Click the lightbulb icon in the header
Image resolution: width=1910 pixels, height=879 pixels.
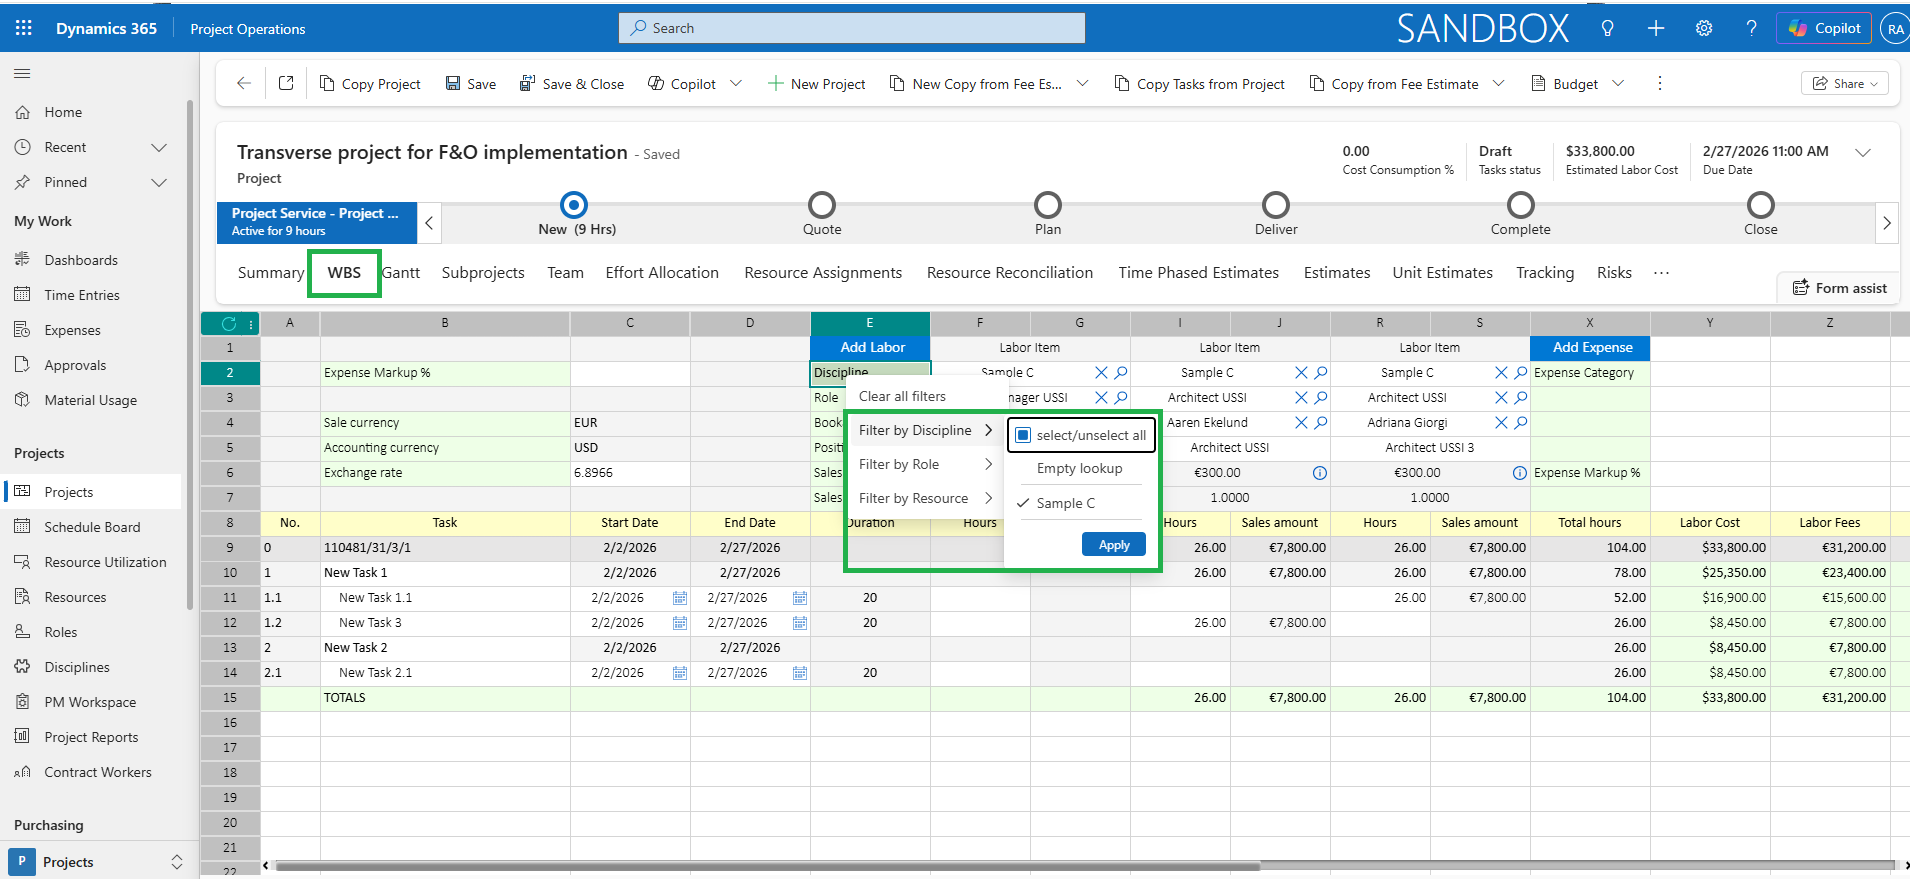point(1607,28)
